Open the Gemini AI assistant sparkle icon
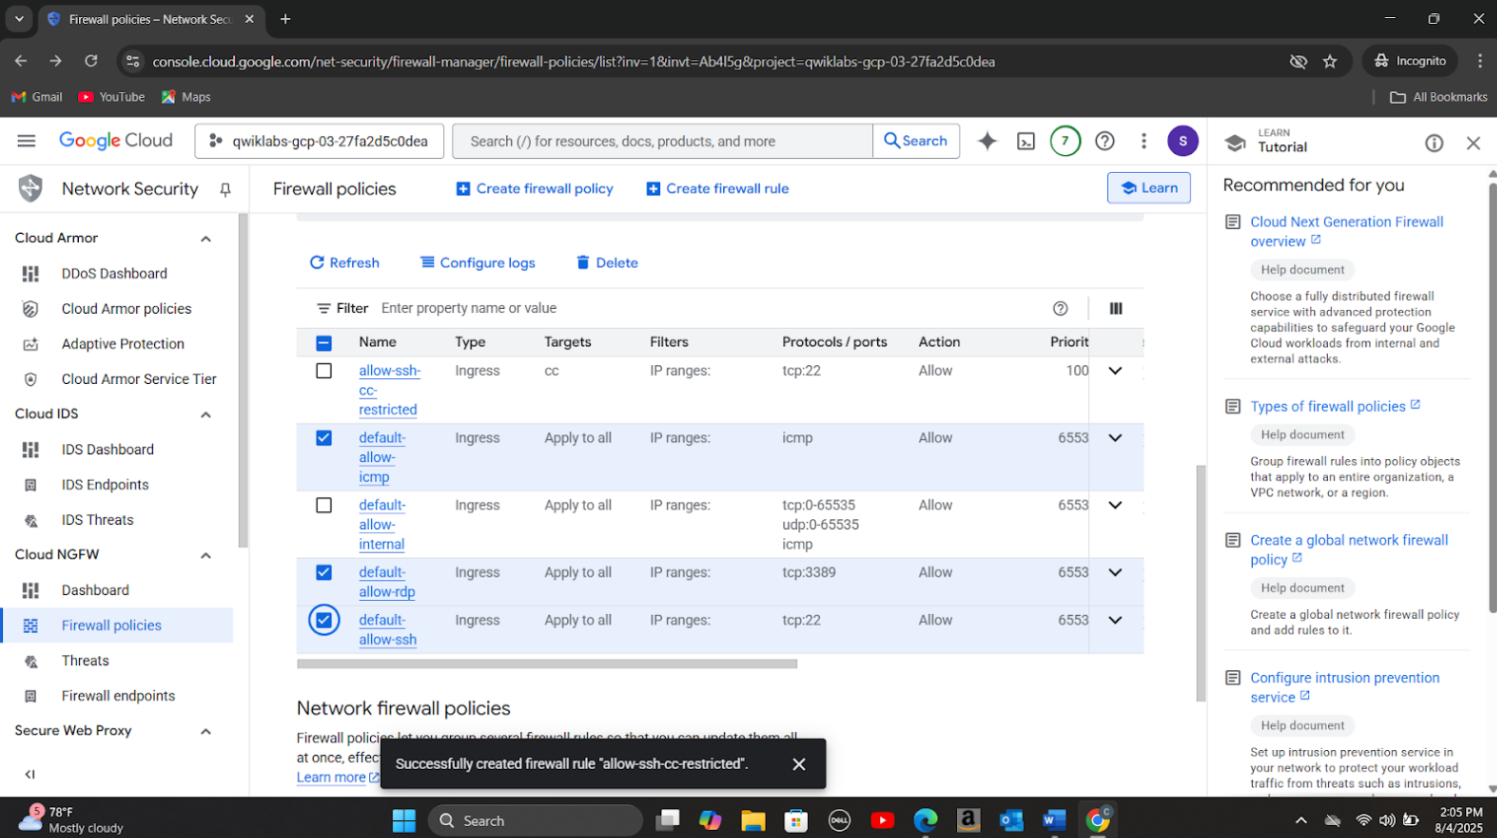The height and width of the screenshot is (838, 1497). [x=987, y=141]
